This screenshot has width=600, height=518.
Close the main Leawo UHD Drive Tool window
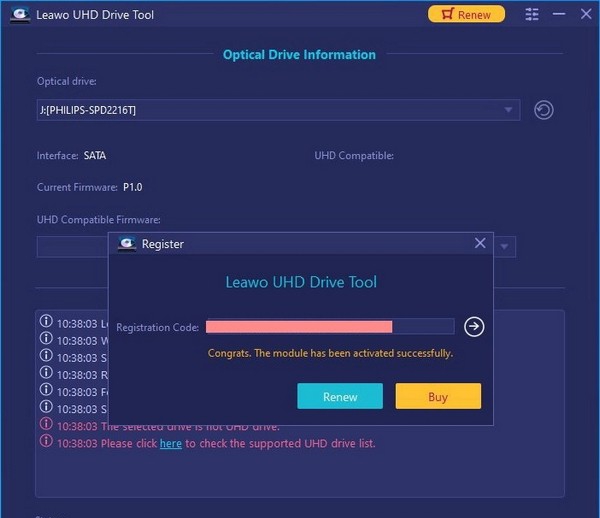(x=585, y=14)
